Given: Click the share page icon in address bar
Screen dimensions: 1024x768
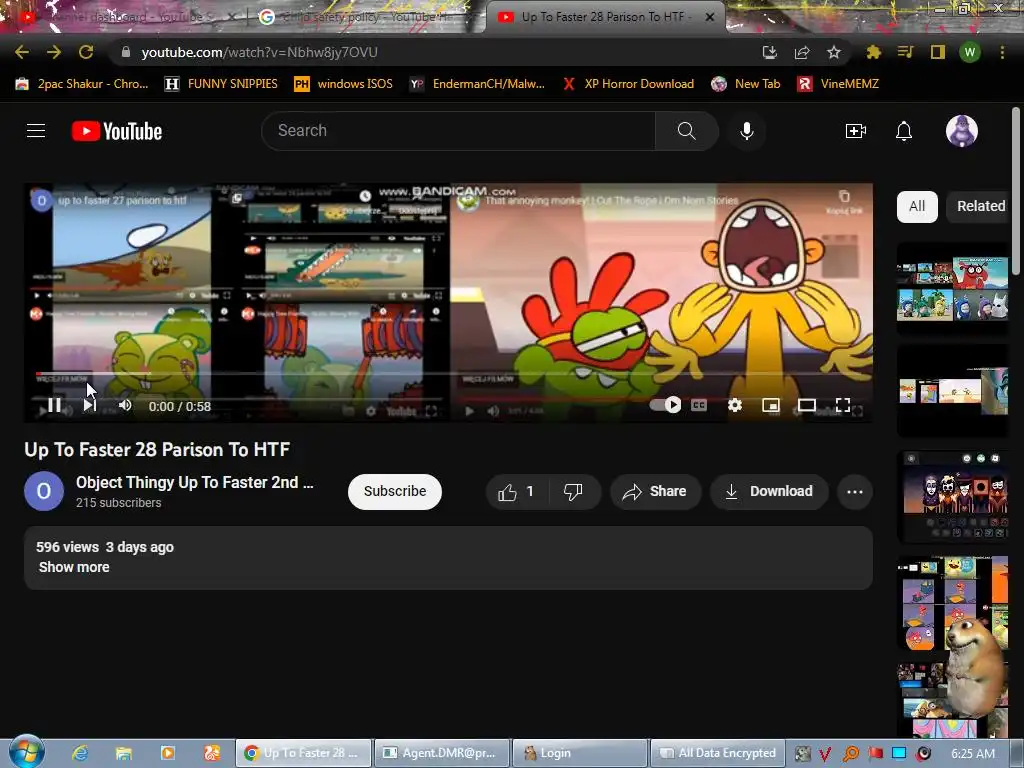Looking at the screenshot, I should [801, 52].
